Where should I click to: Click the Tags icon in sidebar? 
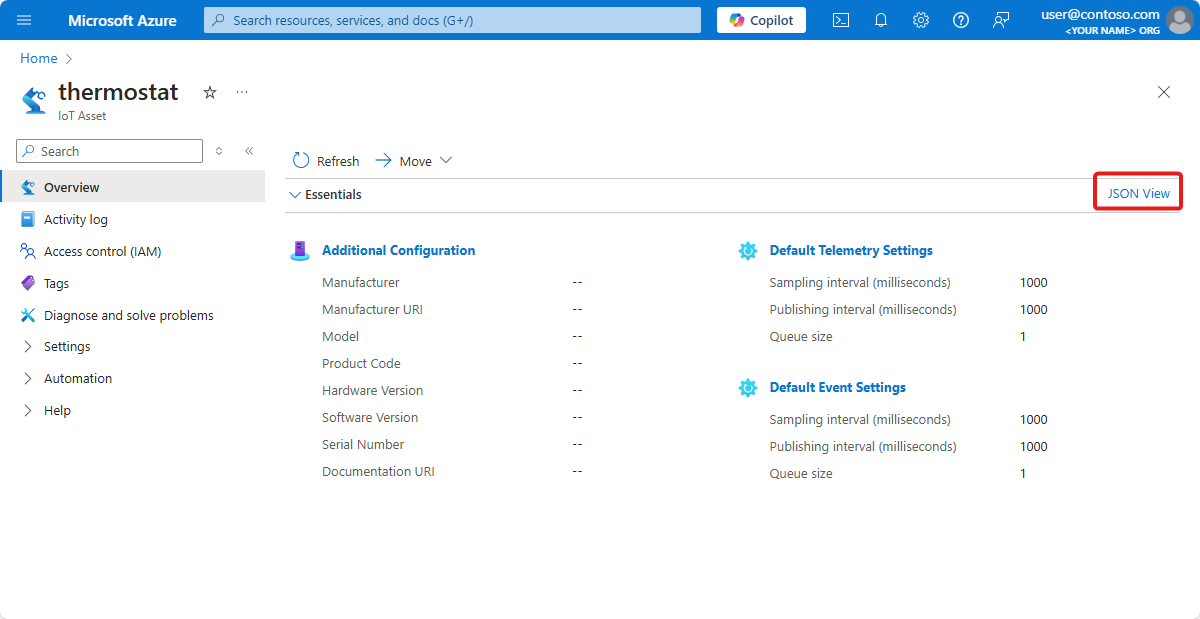click(28, 283)
